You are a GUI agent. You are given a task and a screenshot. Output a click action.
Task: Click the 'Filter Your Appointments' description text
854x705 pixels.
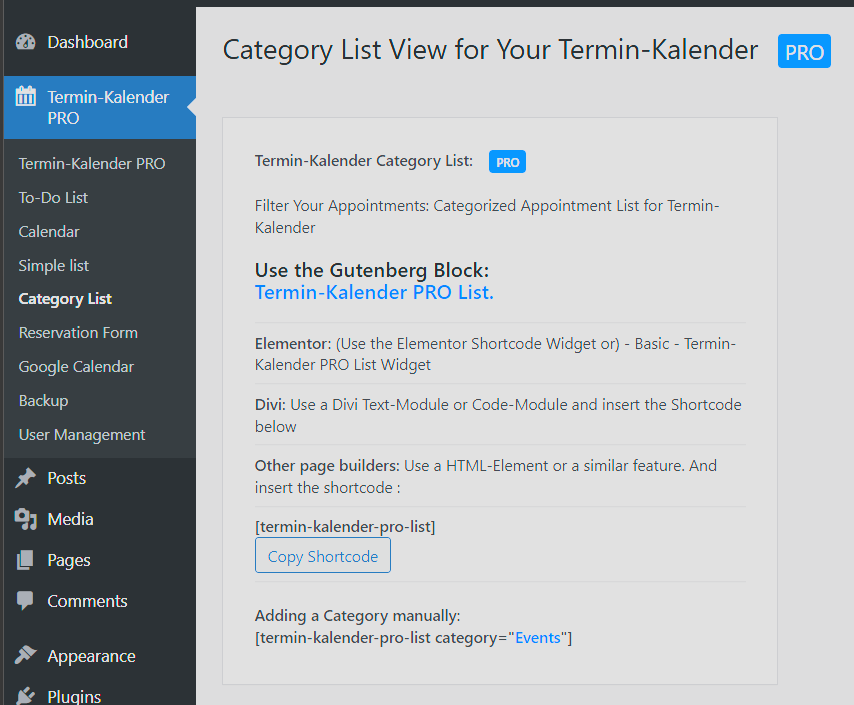point(487,216)
